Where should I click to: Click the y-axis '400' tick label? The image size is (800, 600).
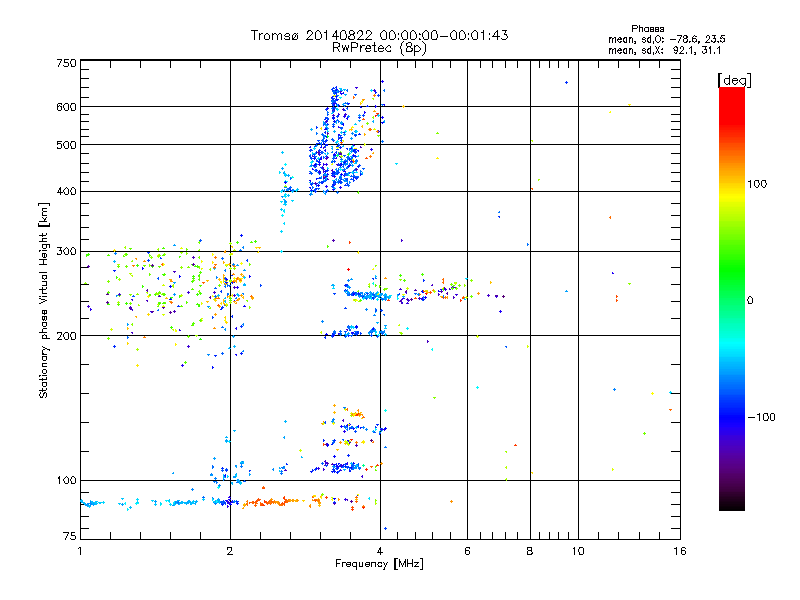(x=66, y=191)
